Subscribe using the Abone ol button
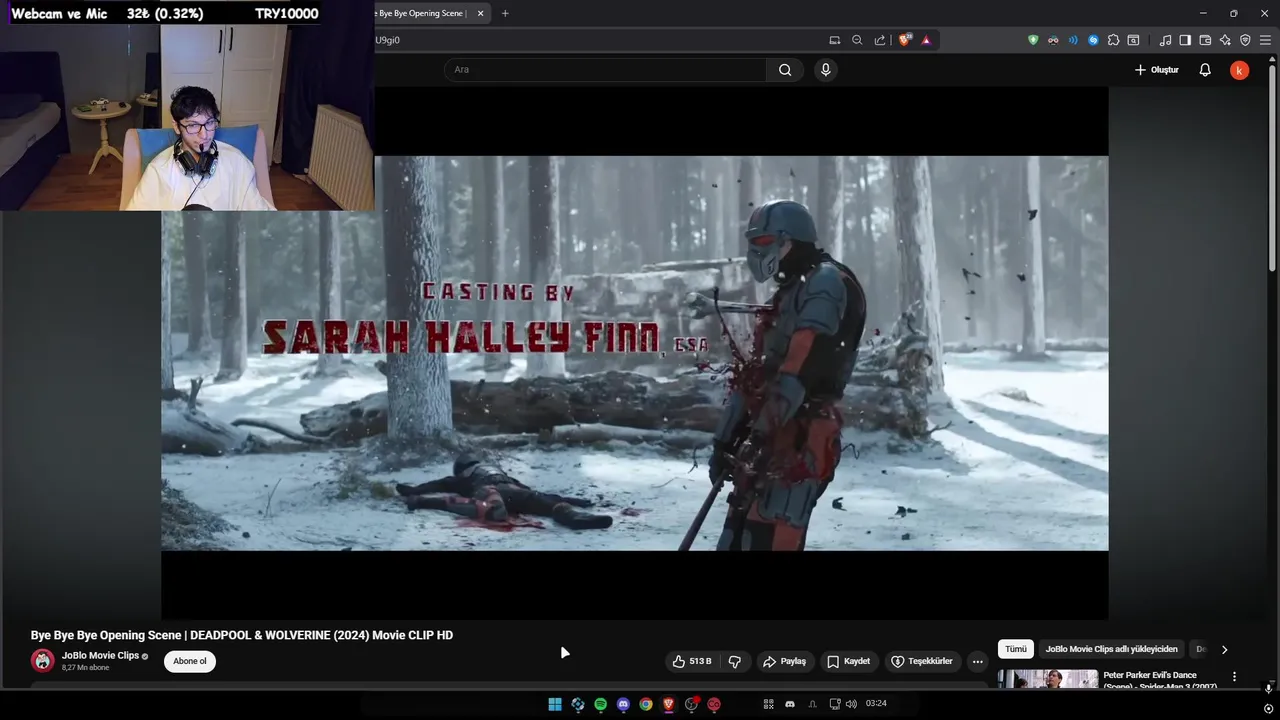This screenshot has height=720, width=1280. tap(190, 661)
